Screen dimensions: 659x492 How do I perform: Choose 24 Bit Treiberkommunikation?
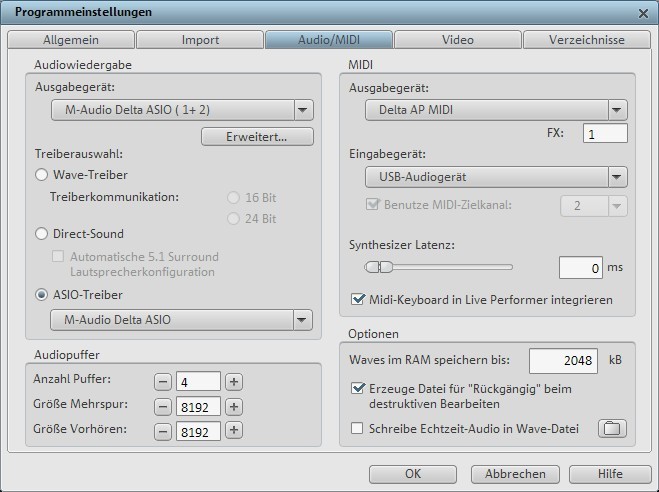click(x=233, y=218)
